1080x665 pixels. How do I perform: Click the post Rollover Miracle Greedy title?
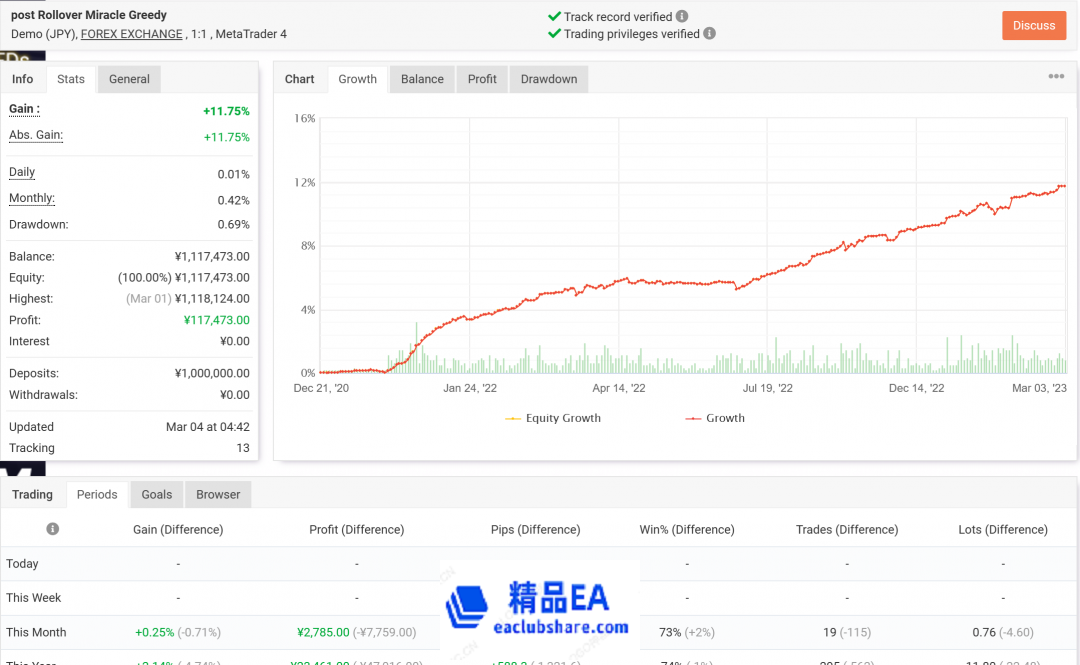pyautogui.click(x=89, y=14)
